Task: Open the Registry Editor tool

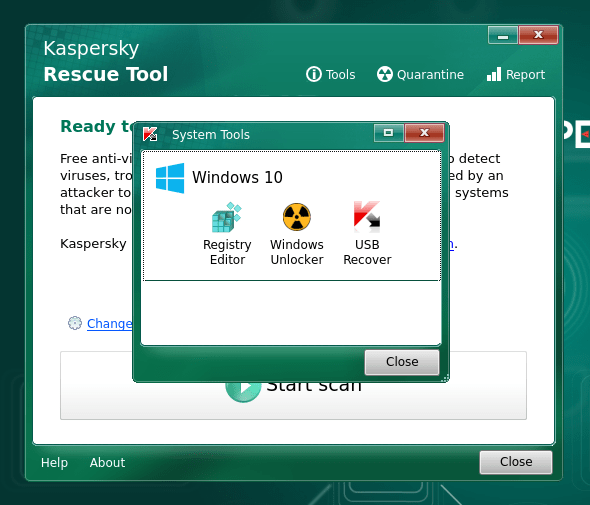Action: (x=227, y=234)
